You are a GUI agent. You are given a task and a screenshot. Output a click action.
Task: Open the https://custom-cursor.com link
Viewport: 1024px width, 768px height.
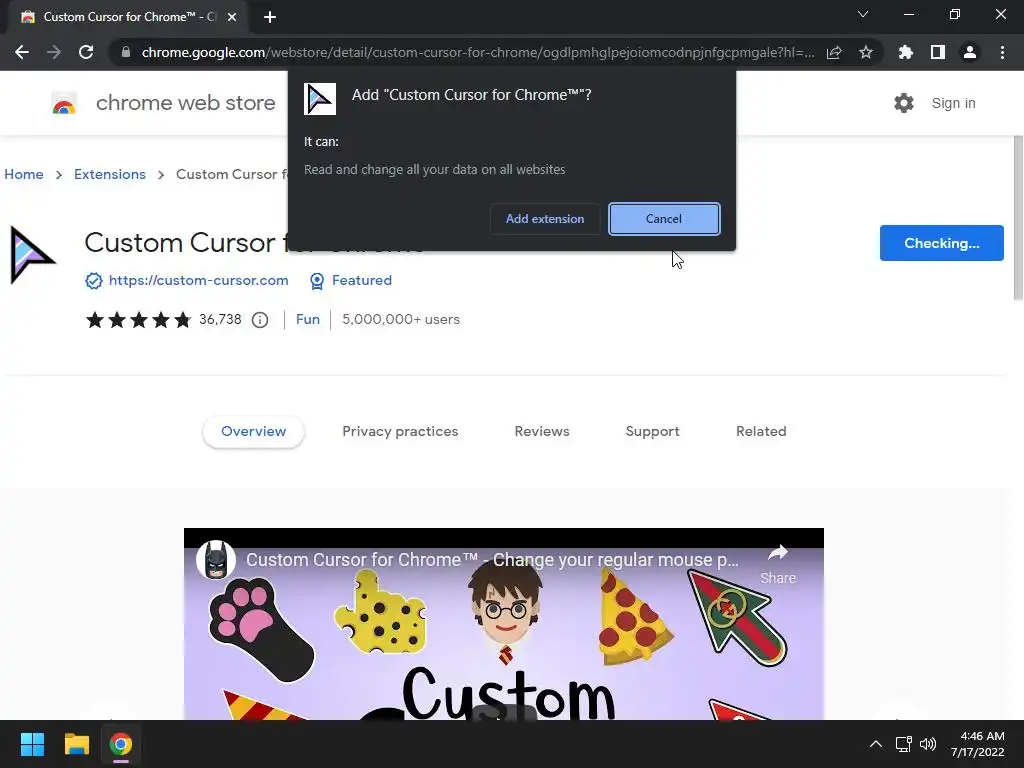coord(199,280)
